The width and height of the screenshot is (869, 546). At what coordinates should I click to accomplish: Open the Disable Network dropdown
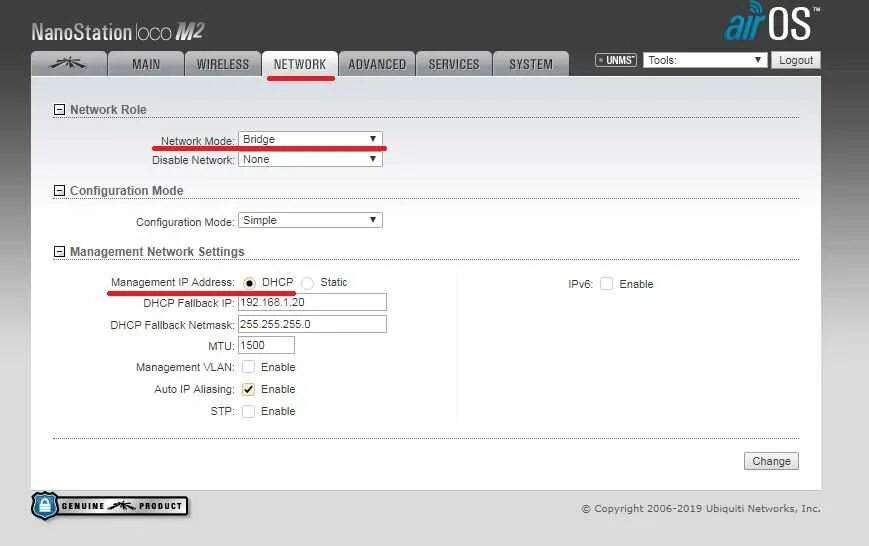click(310, 159)
